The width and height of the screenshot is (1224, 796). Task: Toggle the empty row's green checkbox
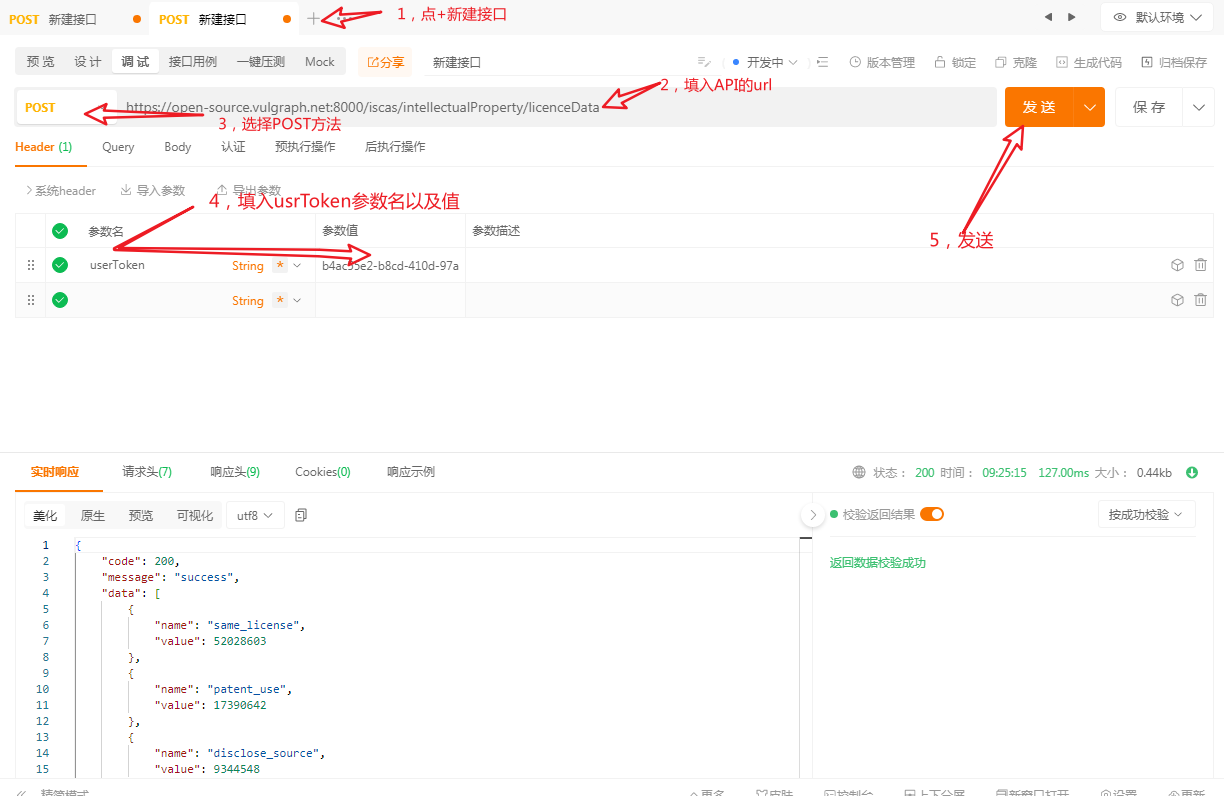(60, 300)
